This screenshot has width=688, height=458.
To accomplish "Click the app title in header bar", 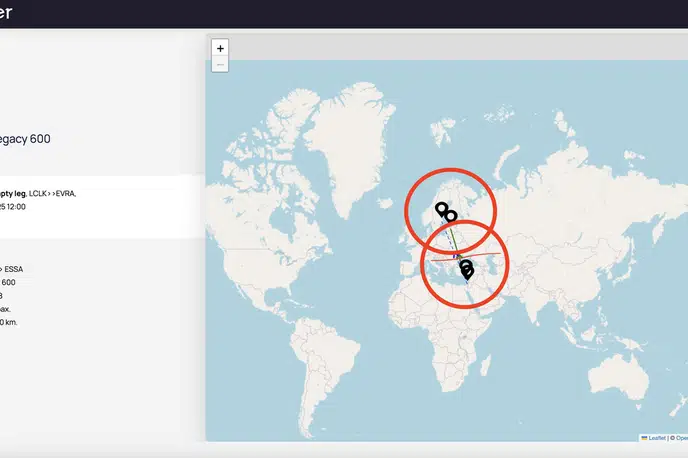I will (10, 14).
